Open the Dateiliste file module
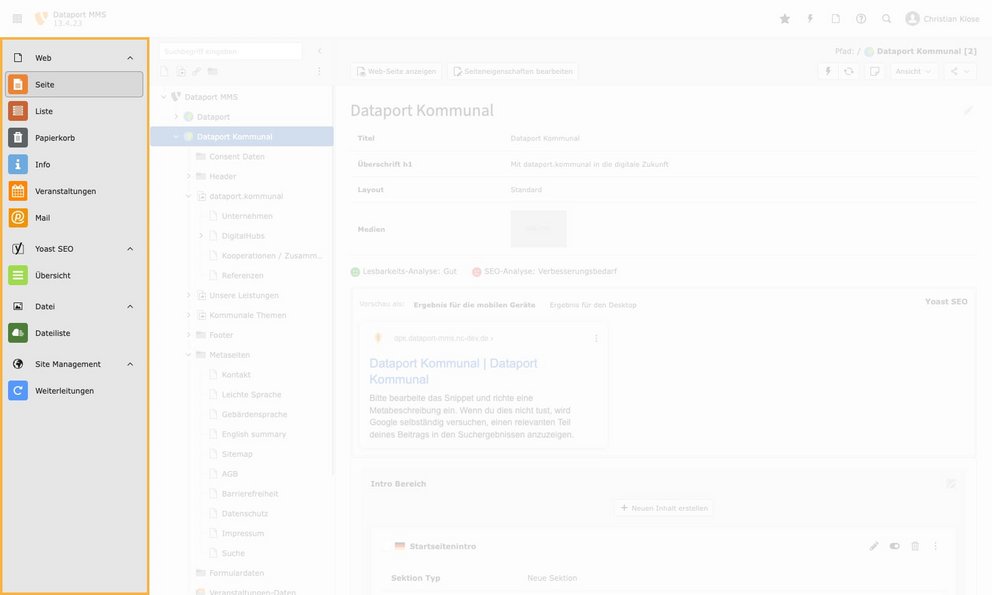The width and height of the screenshot is (992, 595). click(52, 333)
